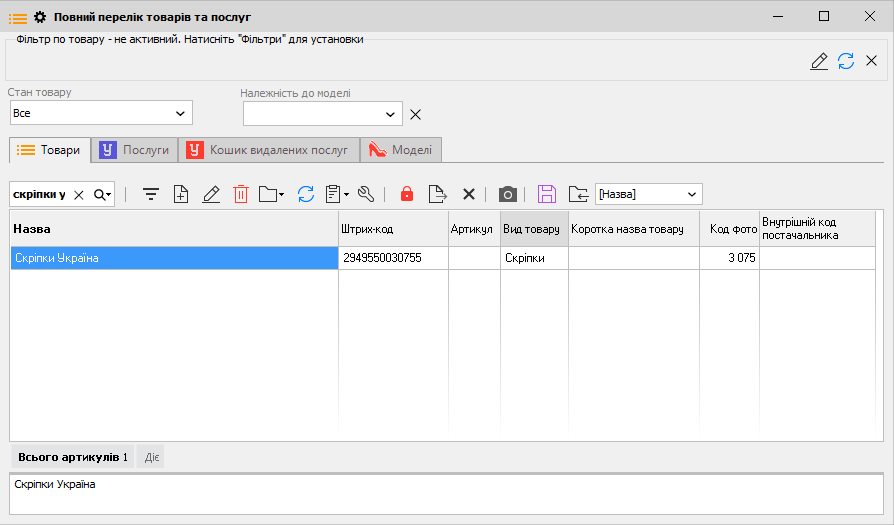Image resolution: width=894 pixels, height=525 pixels.
Task: Edit filter with top-right pencil icon
Action: pos(819,61)
